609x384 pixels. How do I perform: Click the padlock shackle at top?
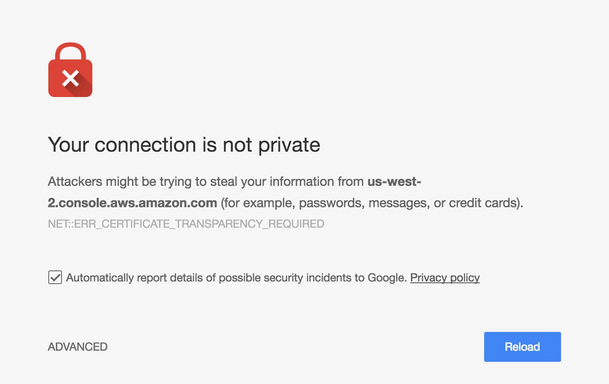click(x=70, y=51)
